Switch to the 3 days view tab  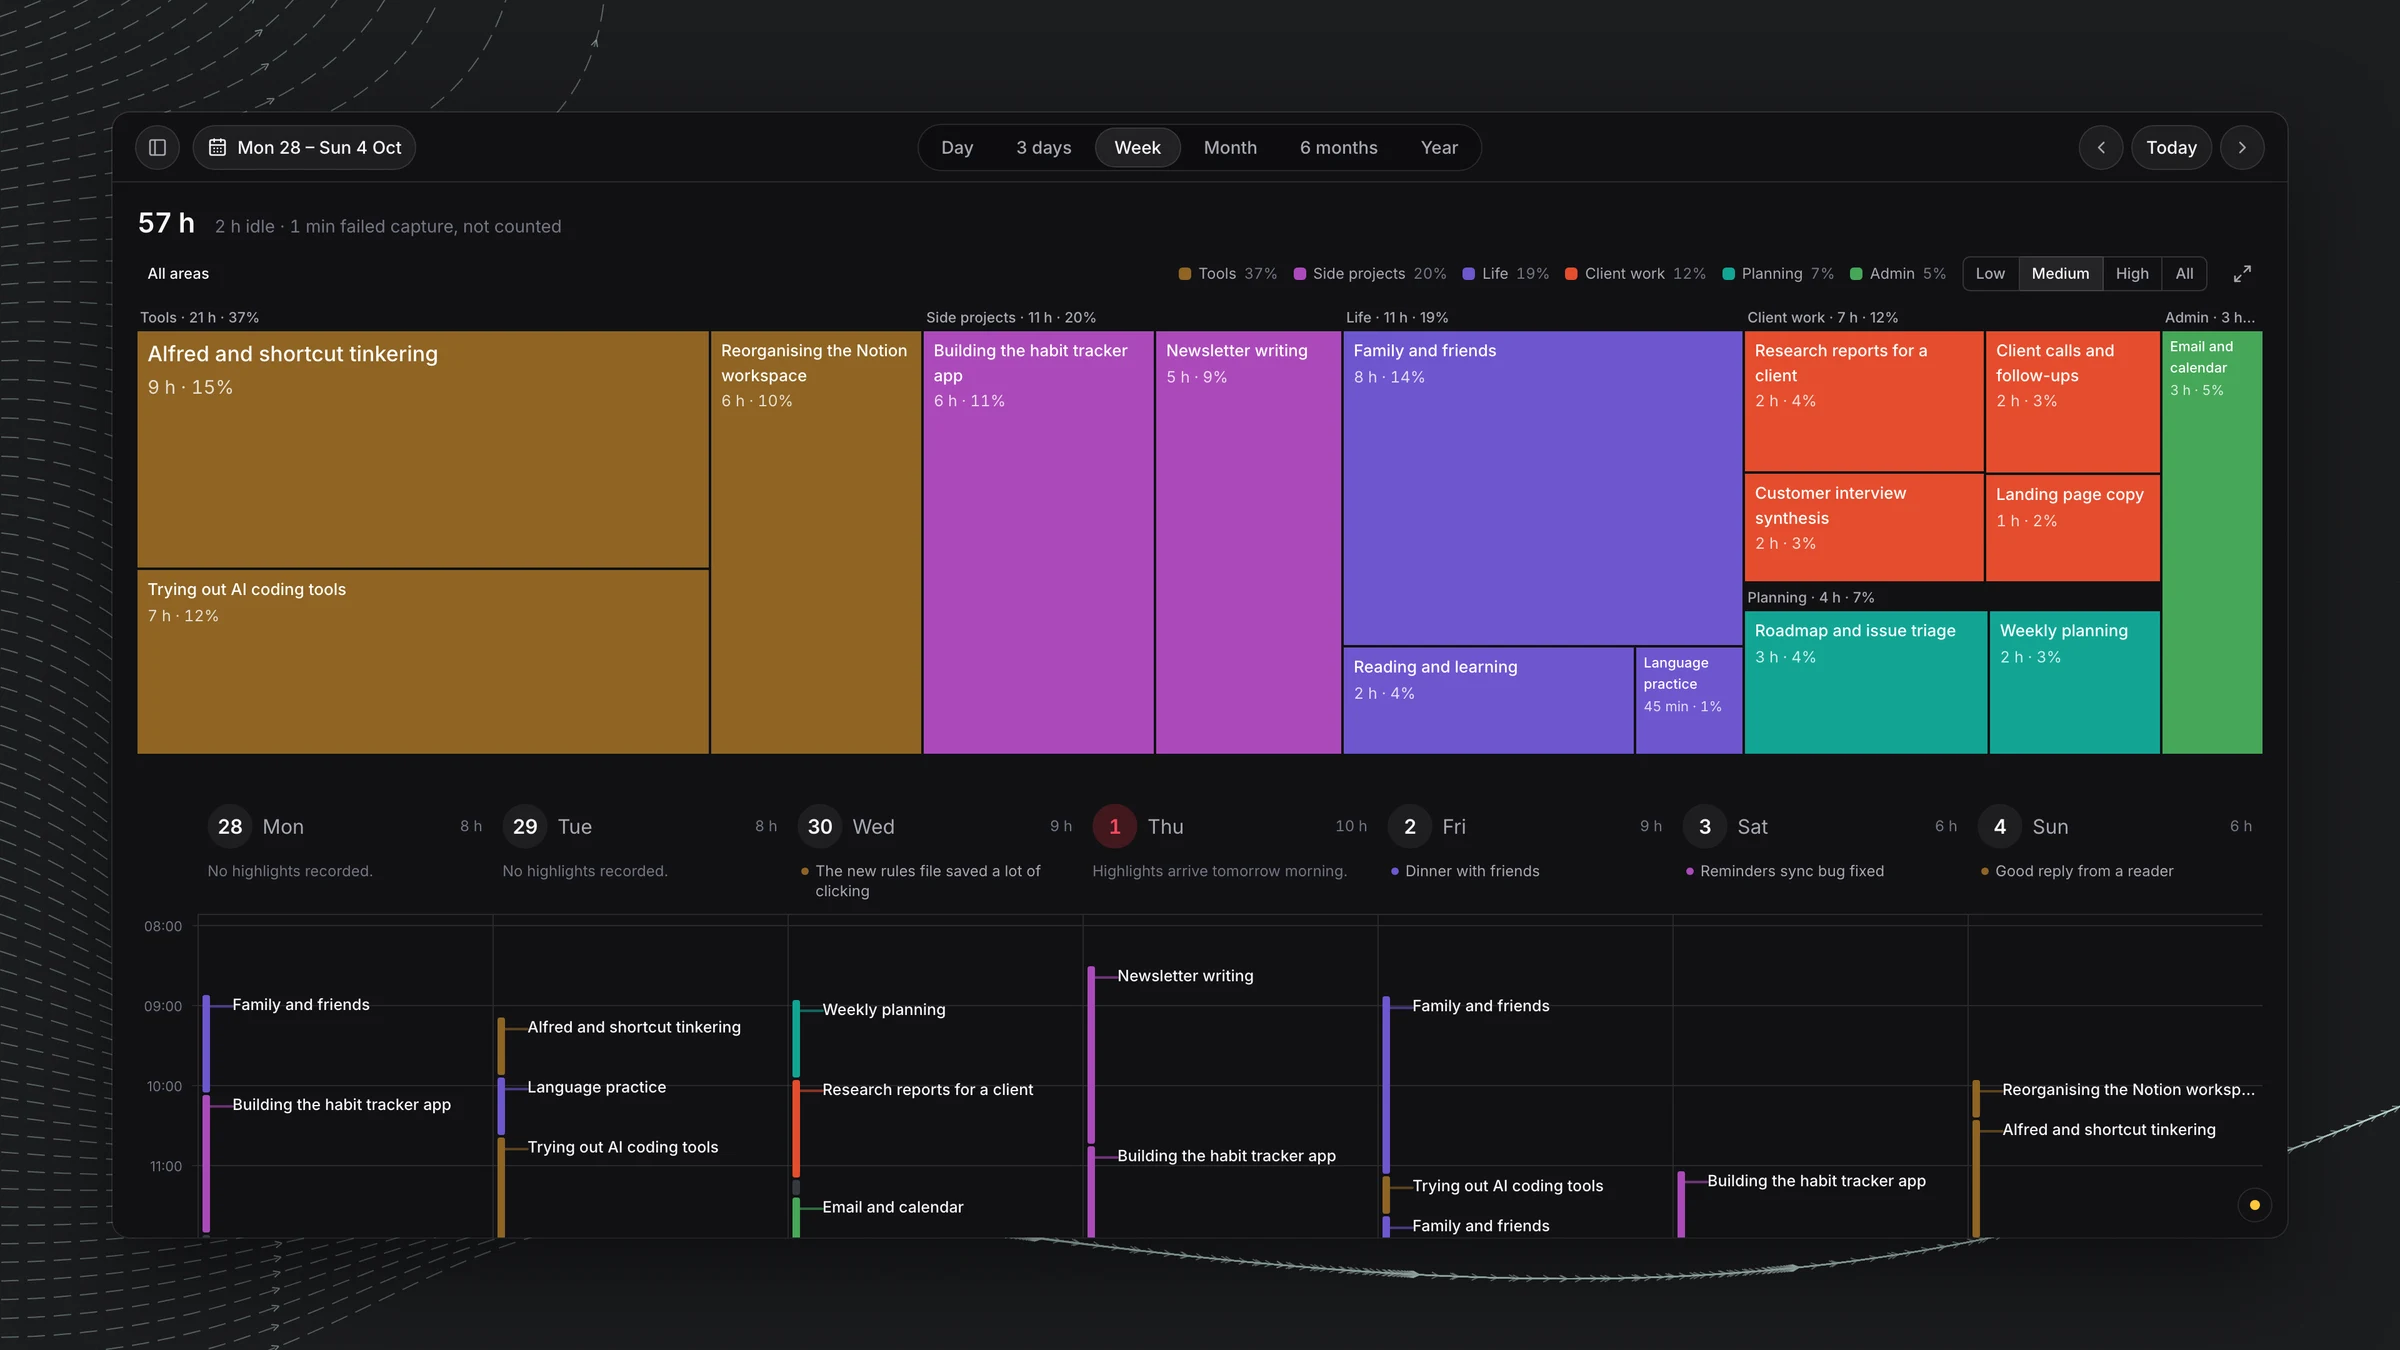pyautogui.click(x=1043, y=147)
